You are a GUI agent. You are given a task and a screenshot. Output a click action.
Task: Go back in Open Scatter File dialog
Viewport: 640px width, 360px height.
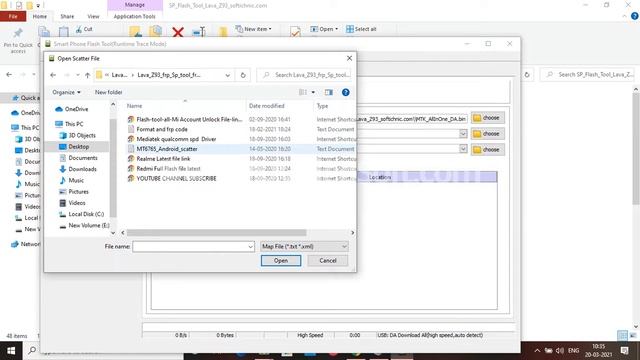click(53, 75)
